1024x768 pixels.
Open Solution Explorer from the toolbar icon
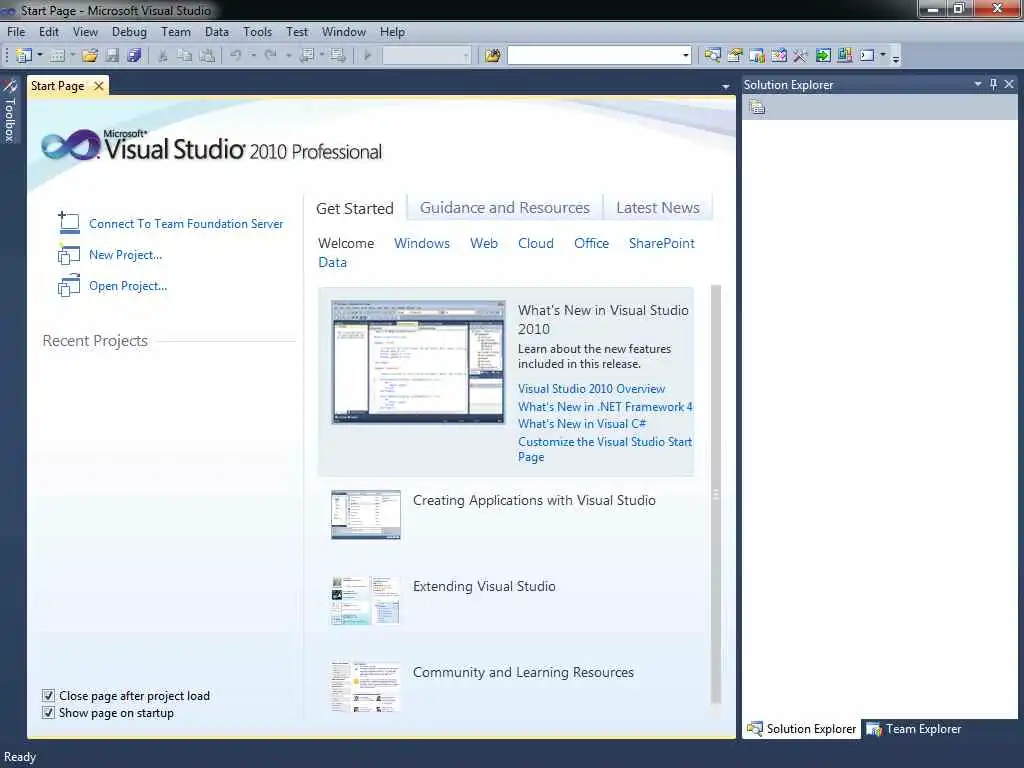712,56
